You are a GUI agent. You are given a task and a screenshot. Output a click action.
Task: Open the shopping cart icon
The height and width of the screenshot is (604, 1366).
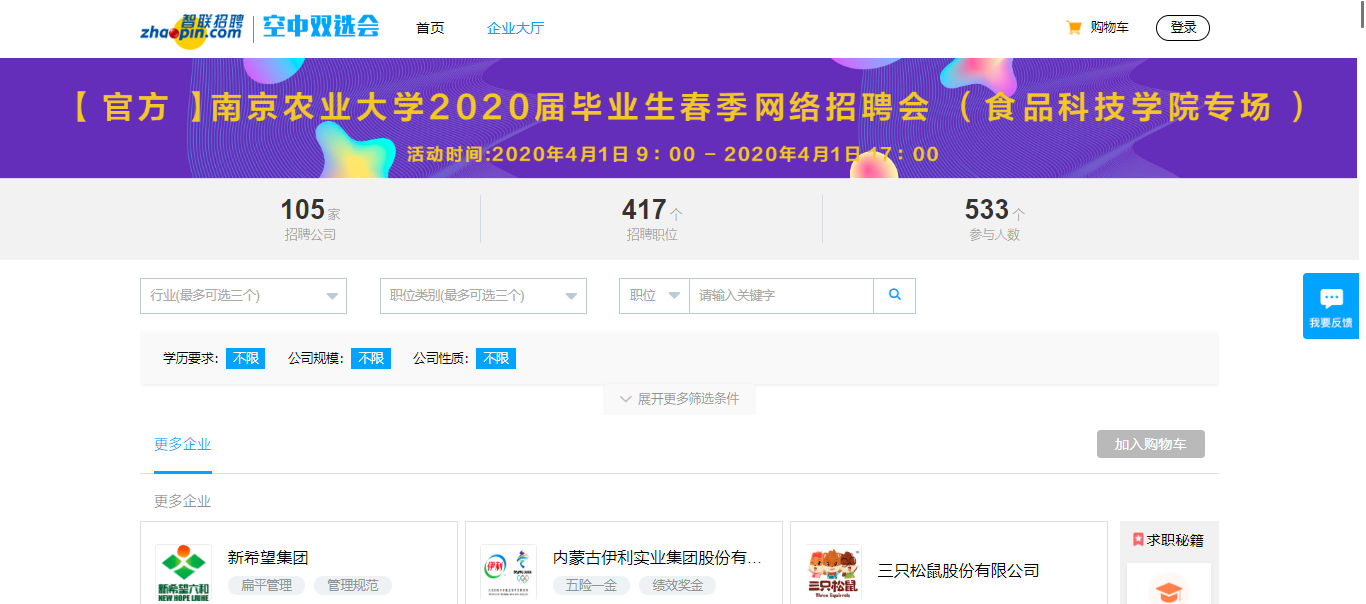[x=1074, y=28]
